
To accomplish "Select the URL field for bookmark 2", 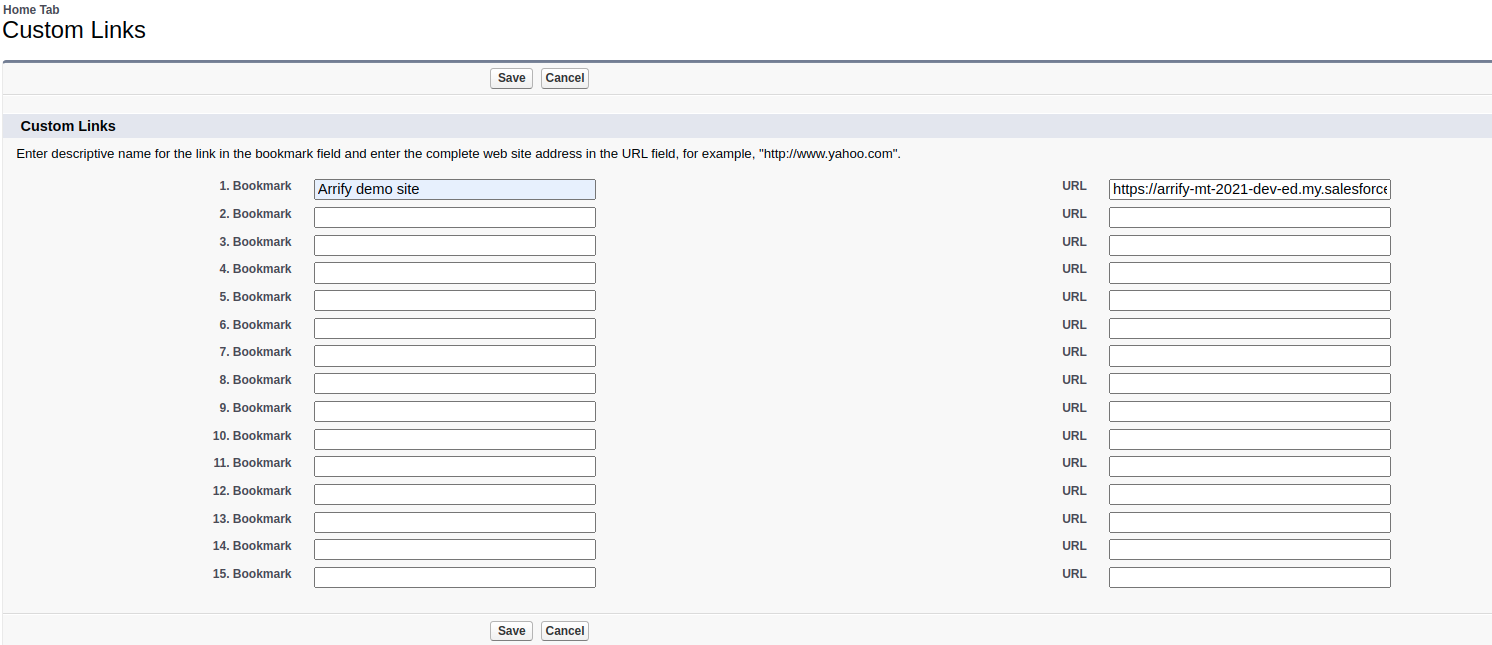I will (1250, 217).
